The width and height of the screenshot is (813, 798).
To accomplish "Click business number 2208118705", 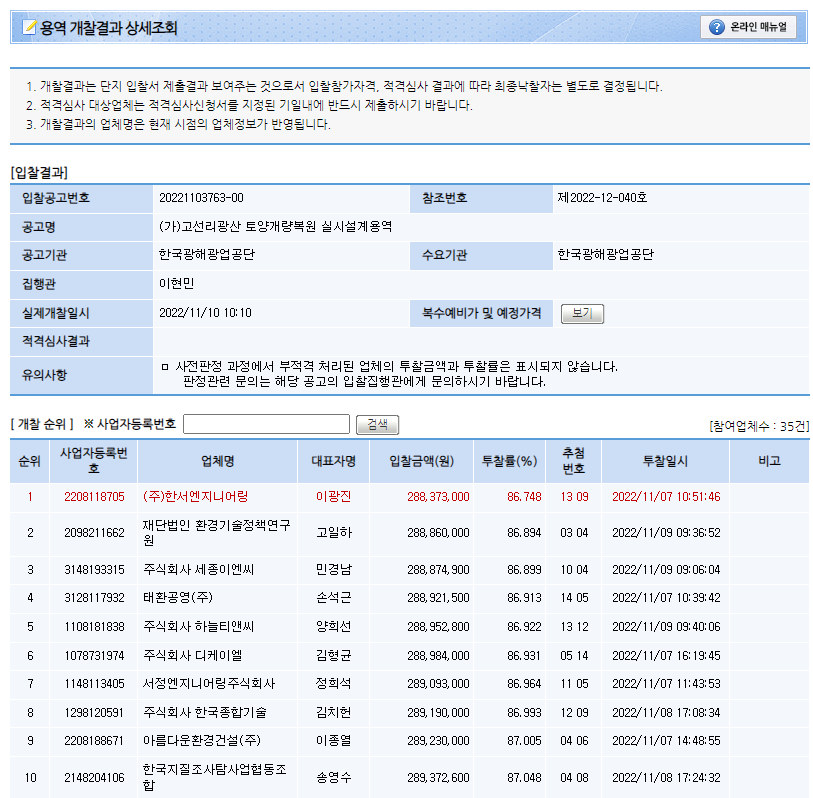I will (x=94, y=497).
